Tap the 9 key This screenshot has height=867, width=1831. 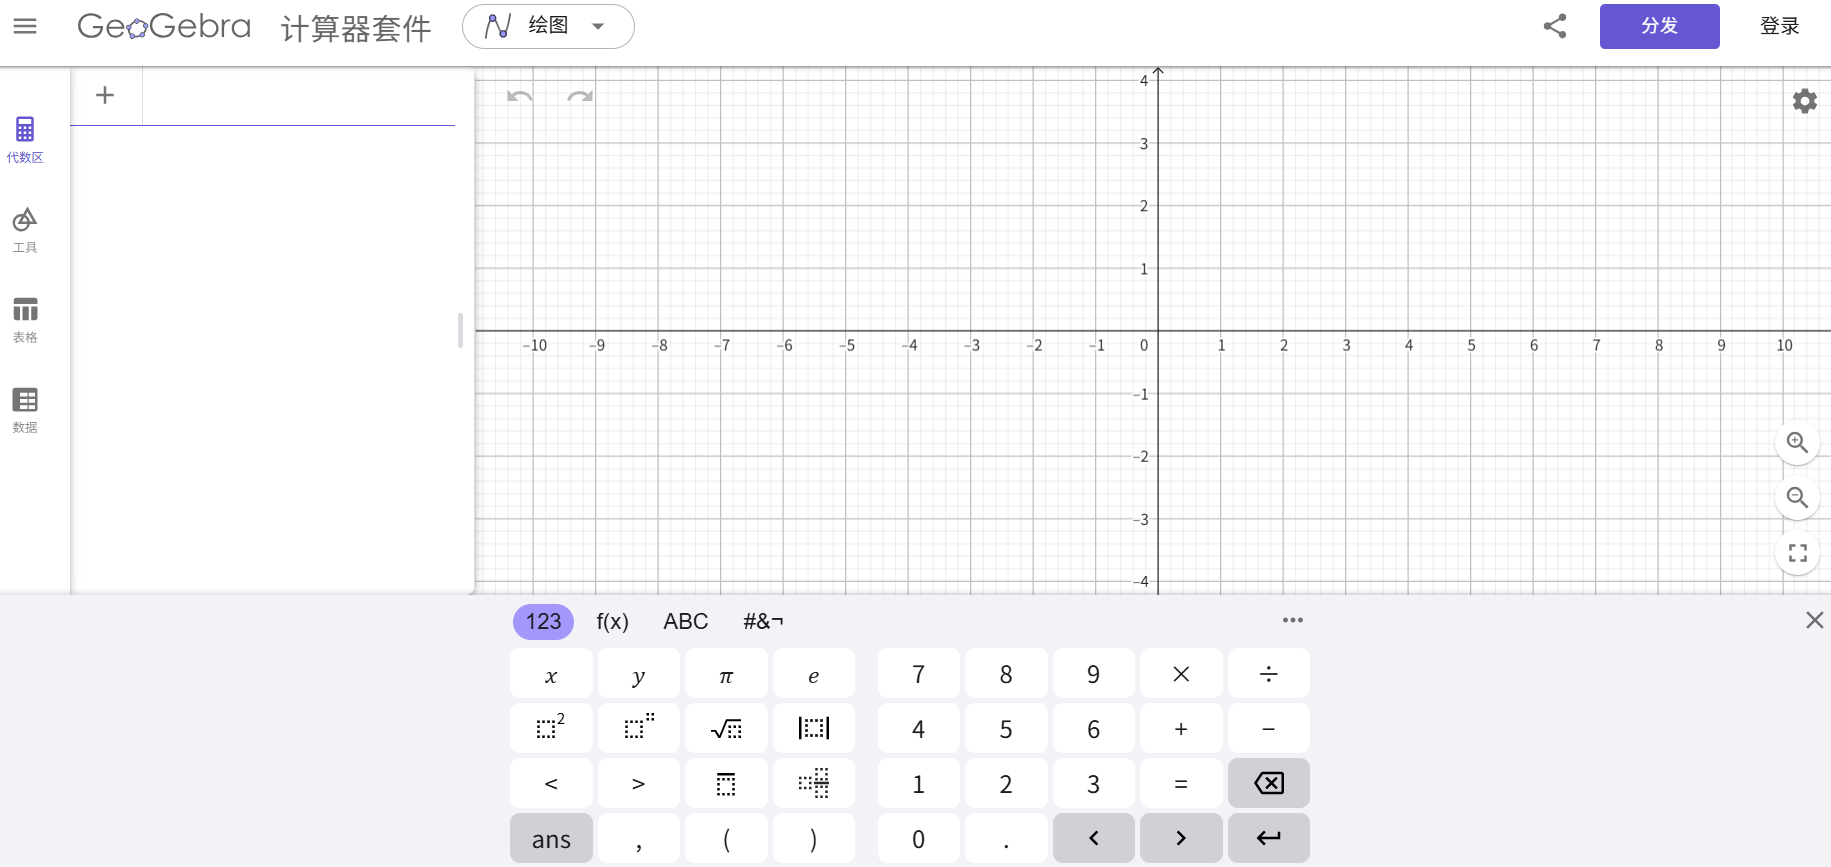(x=1094, y=674)
